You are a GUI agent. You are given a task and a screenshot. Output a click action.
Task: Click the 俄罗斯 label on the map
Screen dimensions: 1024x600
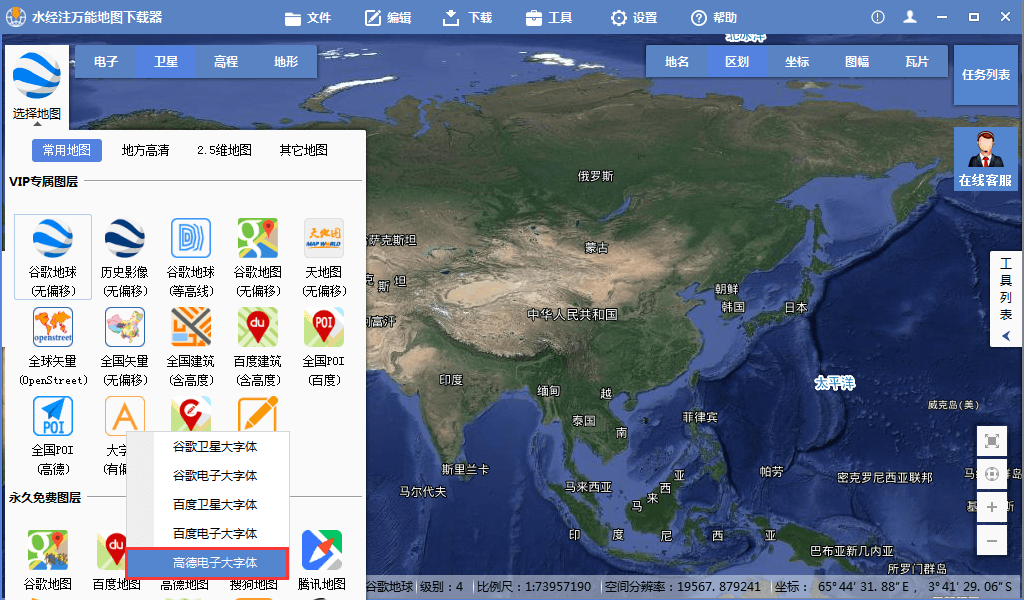(596, 176)
